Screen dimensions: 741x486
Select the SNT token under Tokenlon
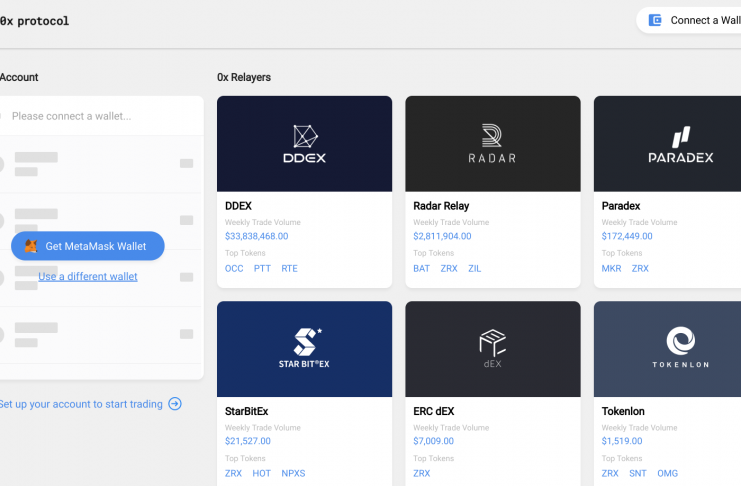638,473
